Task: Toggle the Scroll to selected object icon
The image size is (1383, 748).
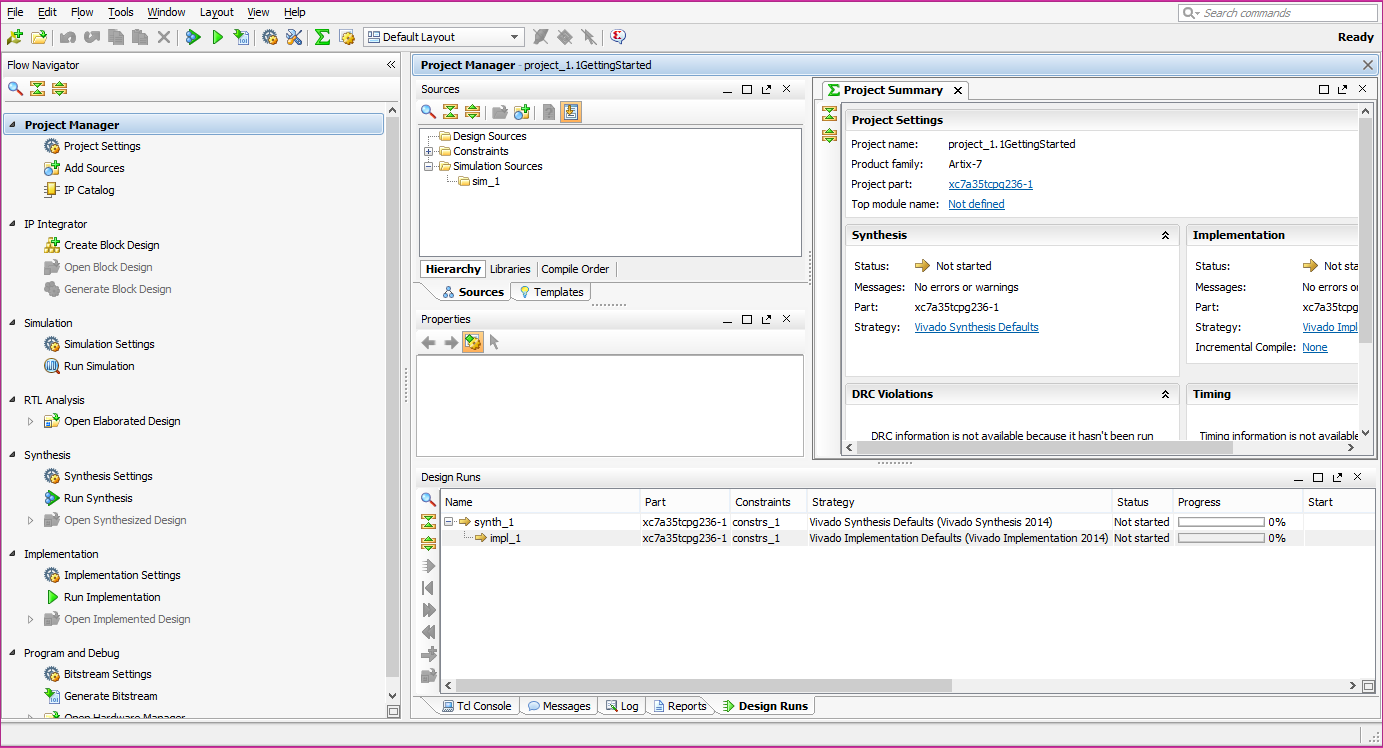Action: [571, 111]
